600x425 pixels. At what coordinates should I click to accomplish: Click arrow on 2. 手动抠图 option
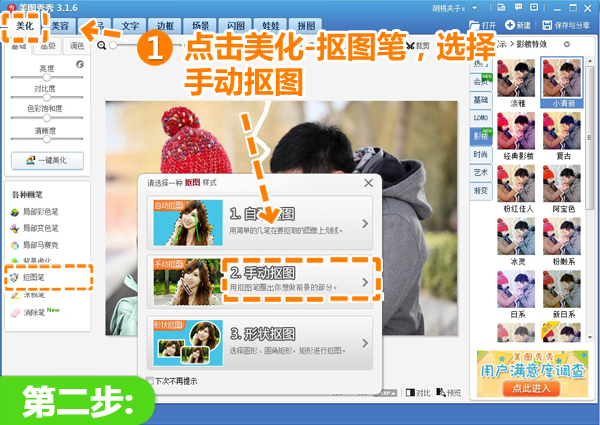[x=365, y=282]
